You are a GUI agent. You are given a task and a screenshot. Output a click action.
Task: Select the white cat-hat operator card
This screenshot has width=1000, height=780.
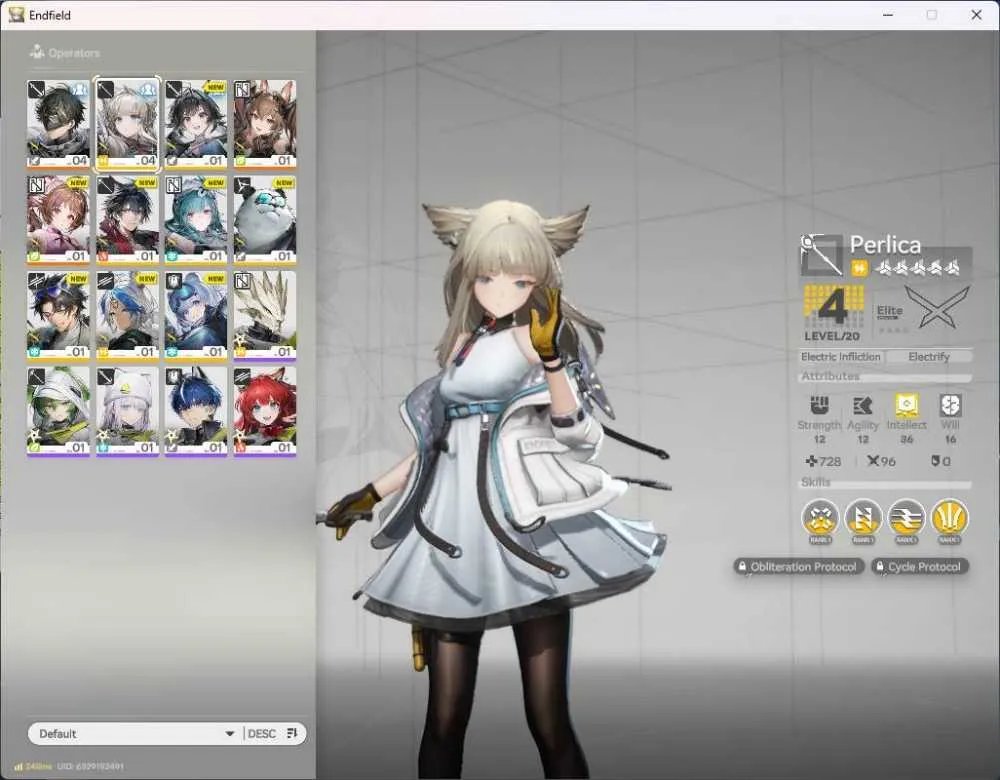[127, 411]
